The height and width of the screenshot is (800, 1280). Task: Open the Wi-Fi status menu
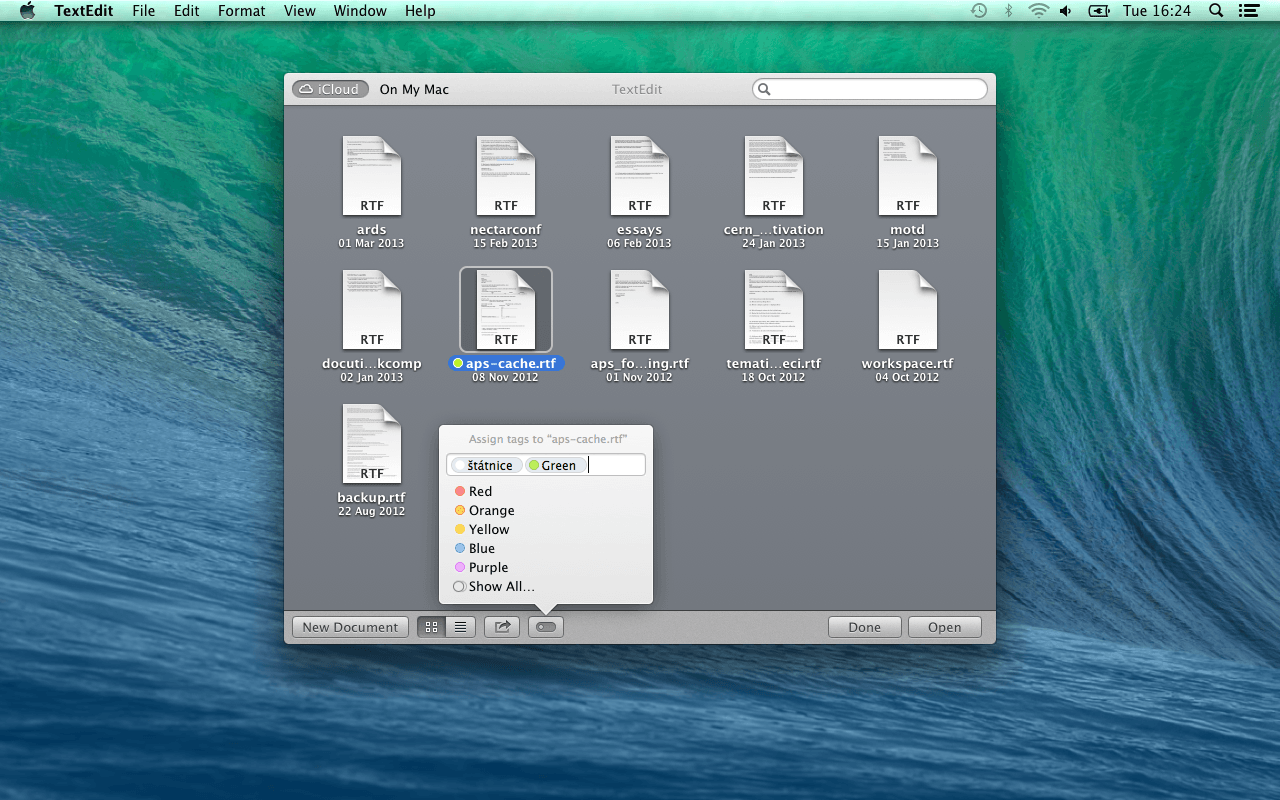click(1038, 11)
